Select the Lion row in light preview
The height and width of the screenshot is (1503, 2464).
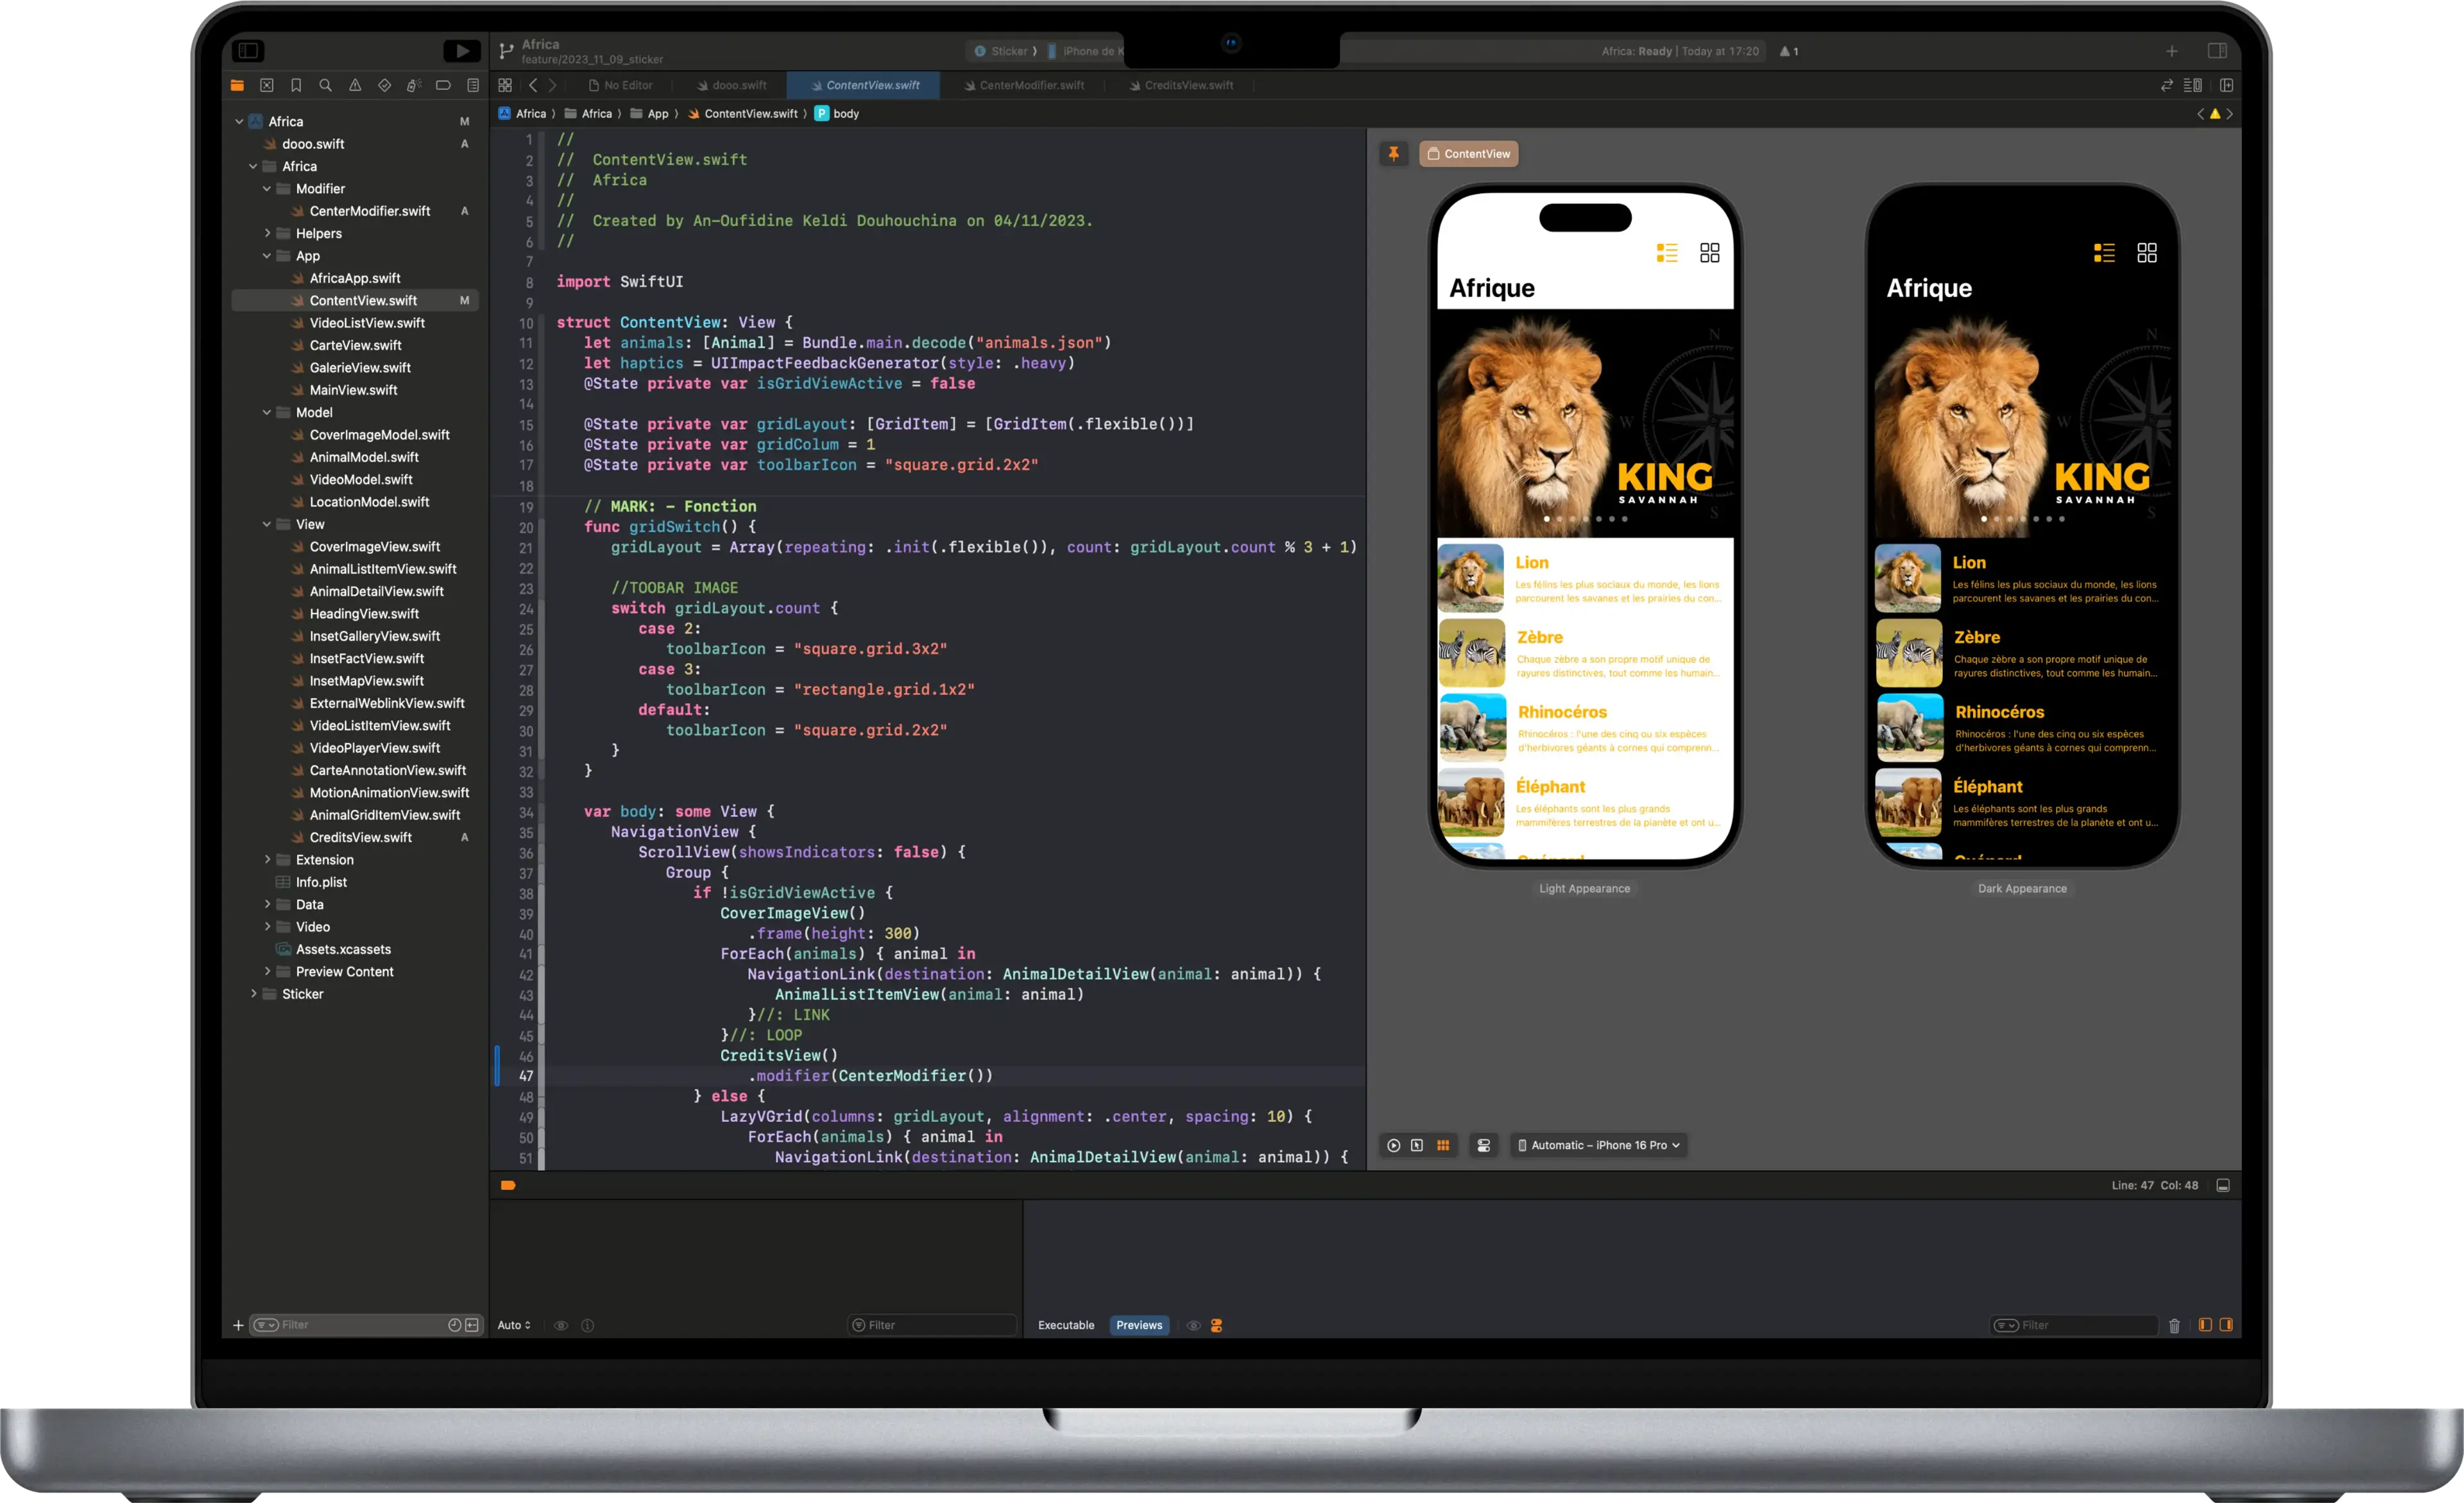(1585, 578)
